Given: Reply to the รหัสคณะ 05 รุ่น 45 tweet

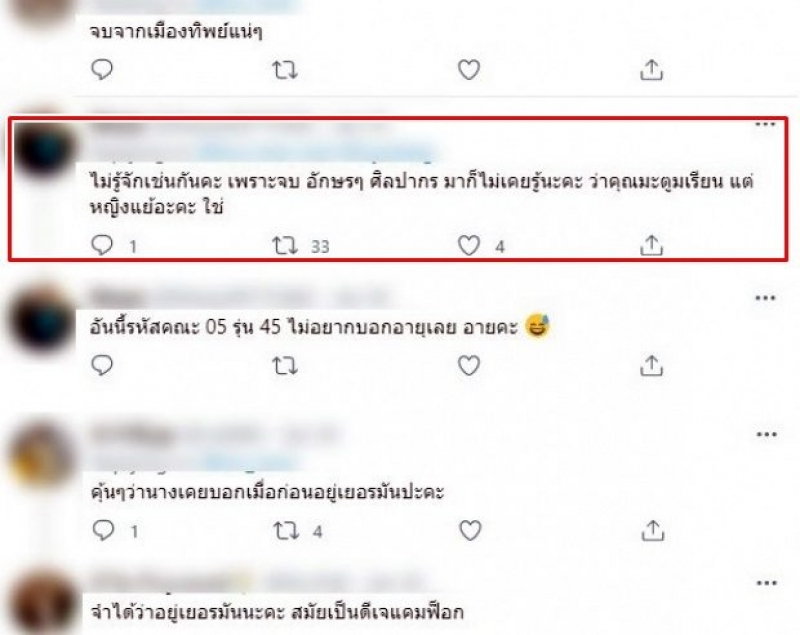Looking at the screenshot, I should 102,365.
